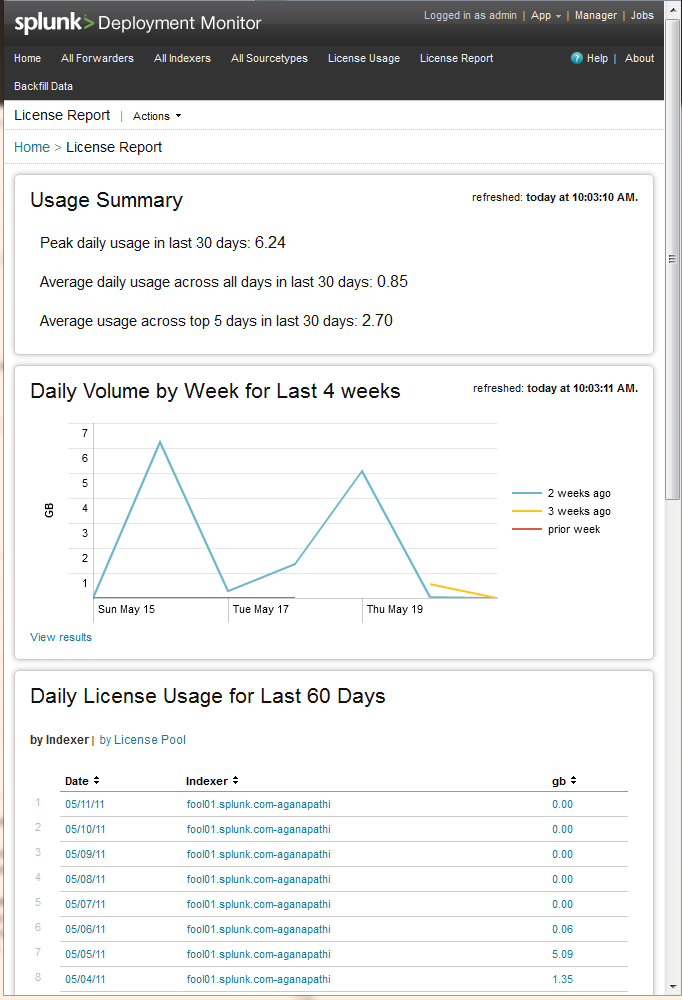
Task: Click date 05/10/11 in table
Action: pos(85,829)
